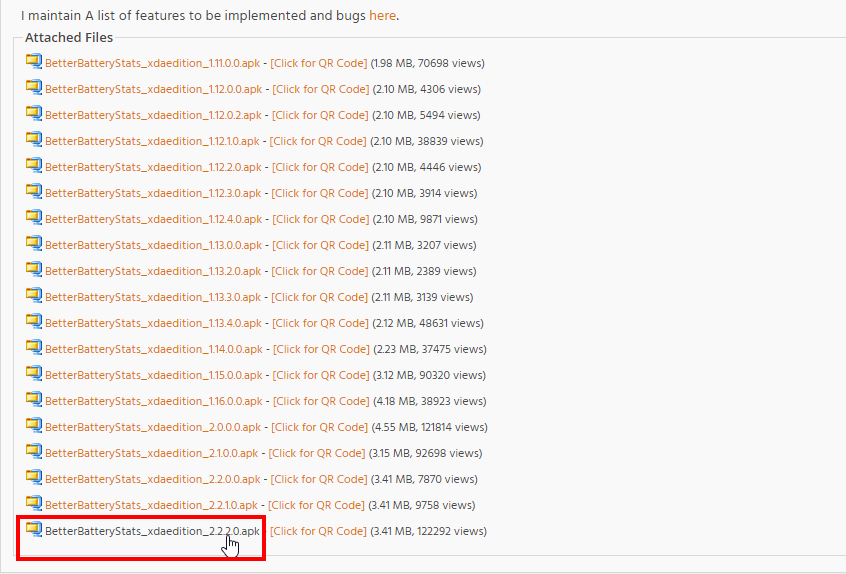The width and height of the screenshot is (846, 574).
Task: Click the file icon beside the 1.12.3.0 apk
Action: (x=34, y=191)
